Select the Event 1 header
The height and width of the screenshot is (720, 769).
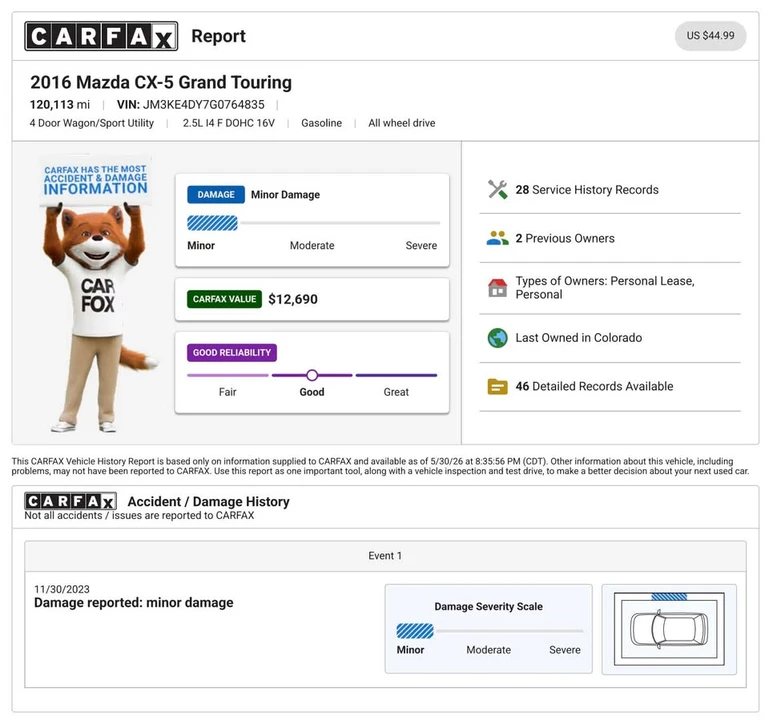pos(385,556)
